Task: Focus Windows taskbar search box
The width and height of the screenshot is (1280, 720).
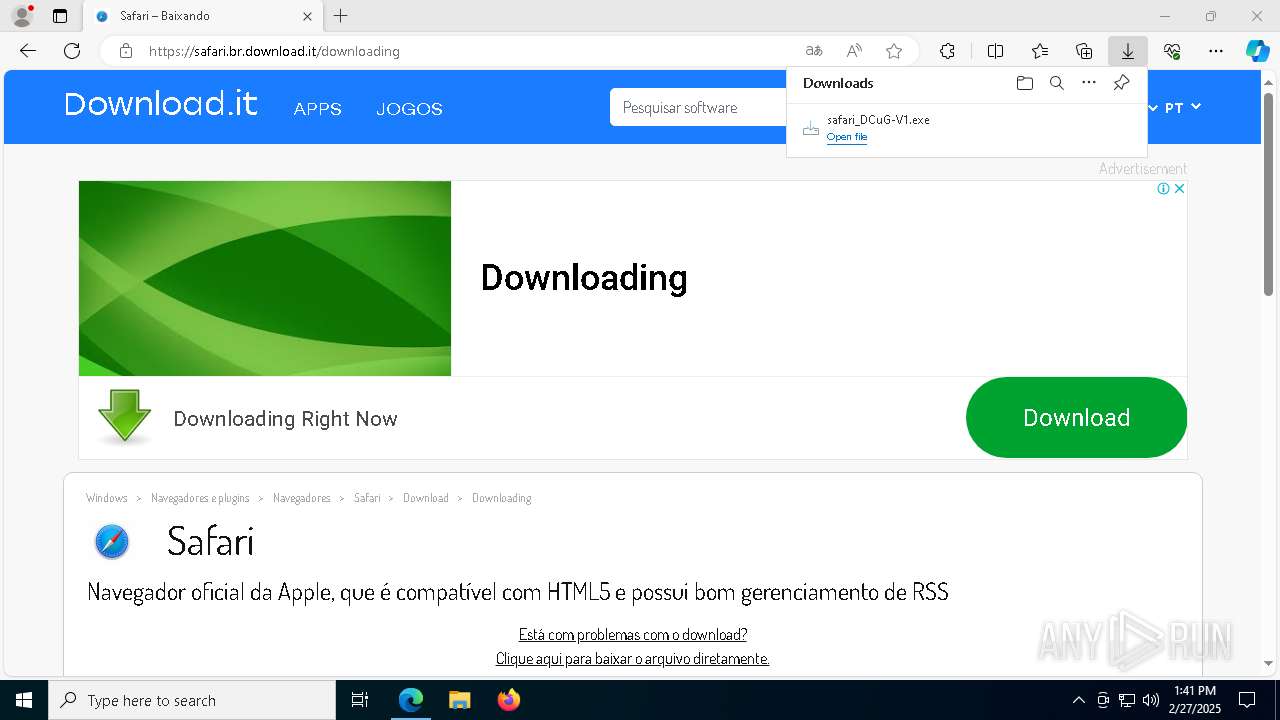Action: point(192,700)
